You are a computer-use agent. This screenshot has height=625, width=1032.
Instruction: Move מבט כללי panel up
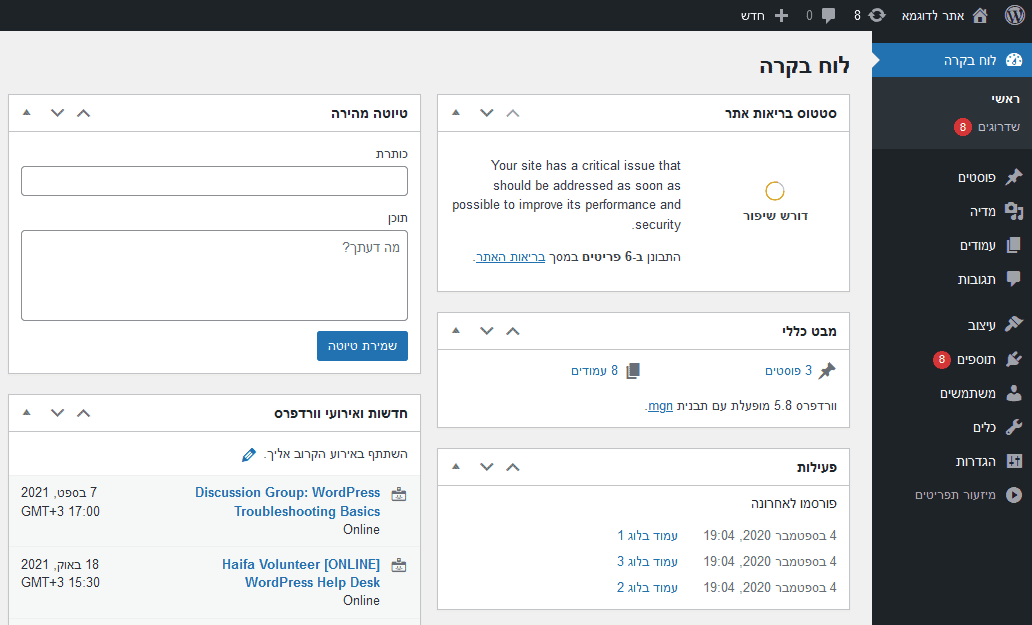pyautogui.click(x=513, y=331)
